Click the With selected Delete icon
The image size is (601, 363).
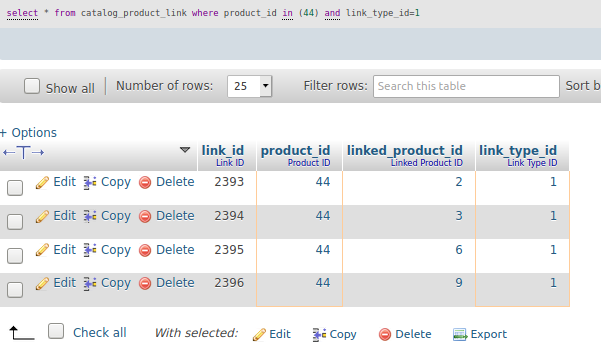click(x=385, y=335)
